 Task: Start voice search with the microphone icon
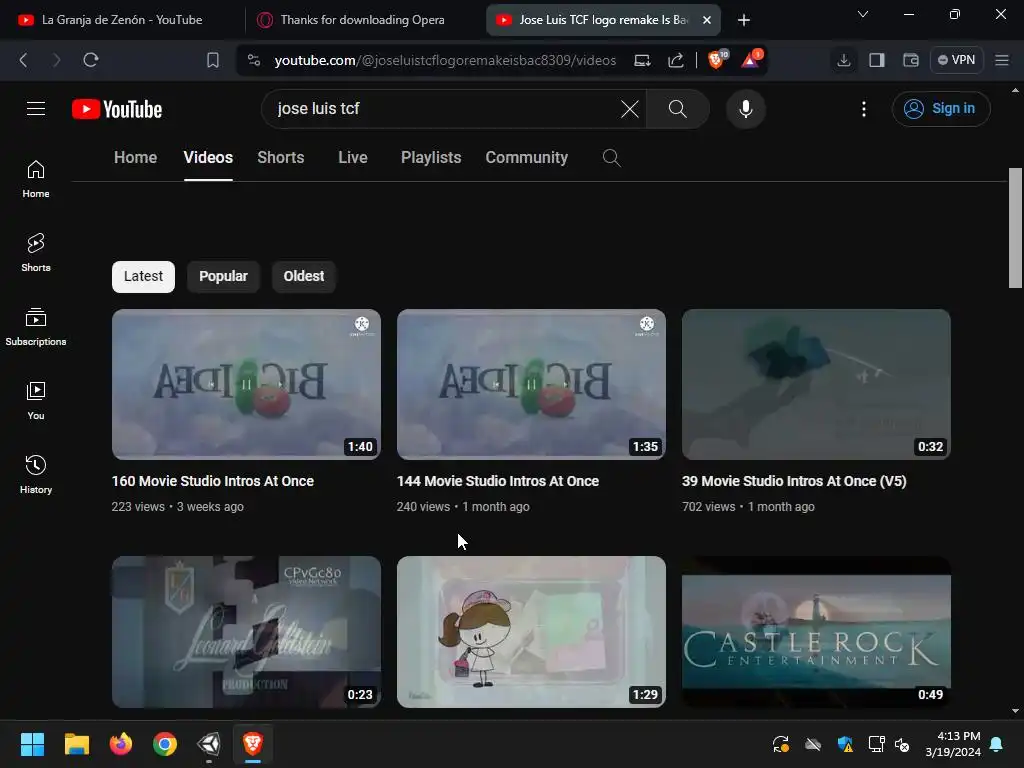click(746, 109)
